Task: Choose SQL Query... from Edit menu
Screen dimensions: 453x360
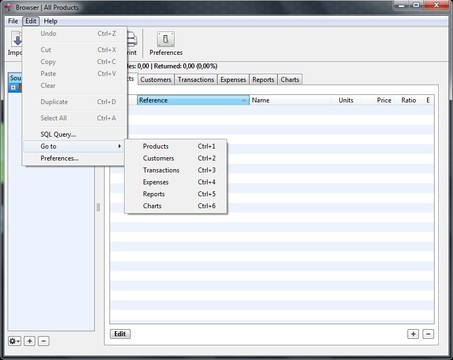Action: [x=75, y=134]
